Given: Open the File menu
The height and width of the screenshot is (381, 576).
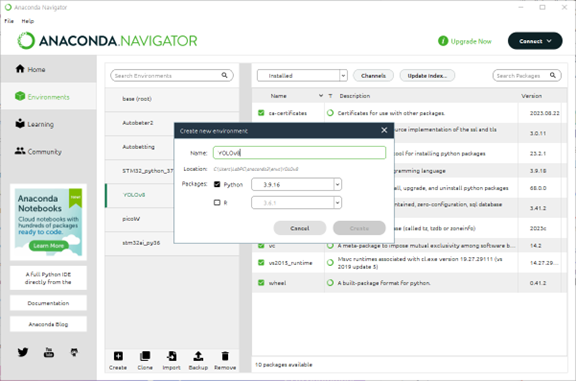Looking at the screenshot, I should click(x=9, y=21).
